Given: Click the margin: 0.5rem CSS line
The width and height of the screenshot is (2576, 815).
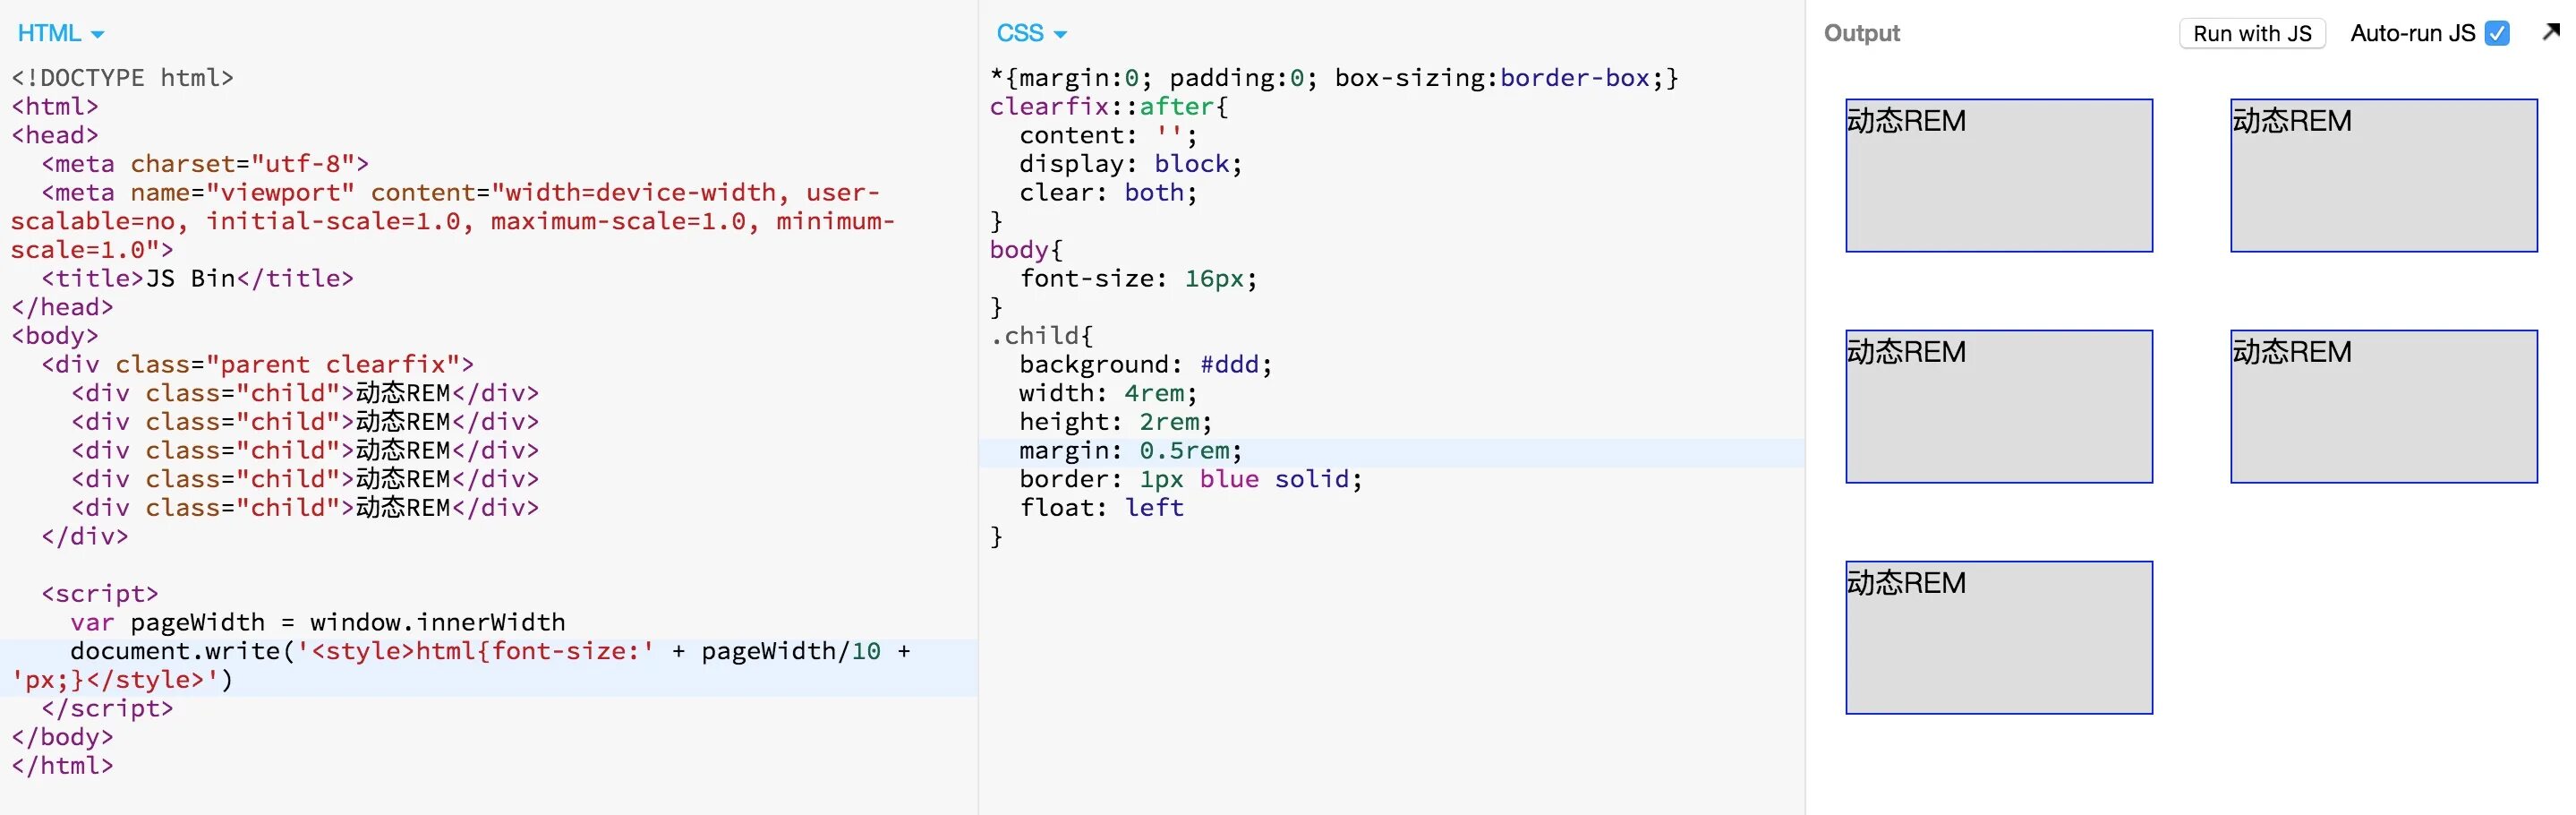Looking at the screenshot, I should (x=1131, y=451).
